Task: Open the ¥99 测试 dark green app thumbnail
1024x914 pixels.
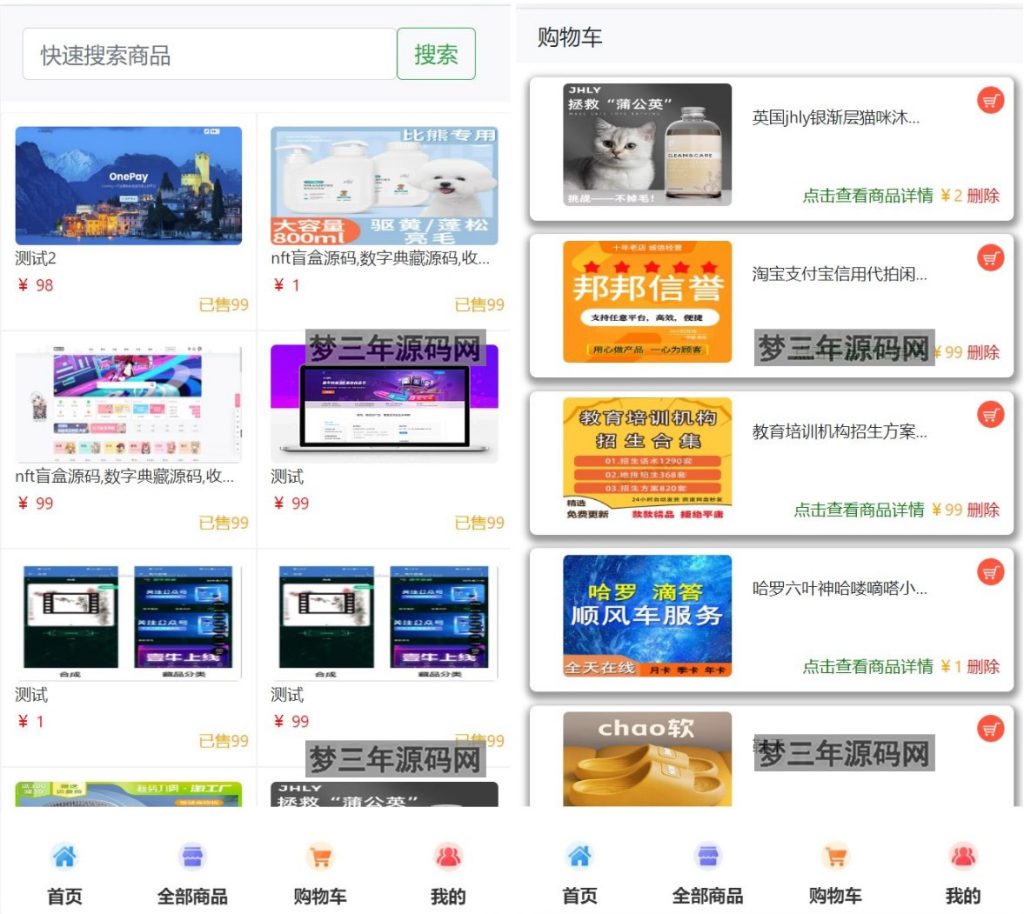Action: coord(385,622)
